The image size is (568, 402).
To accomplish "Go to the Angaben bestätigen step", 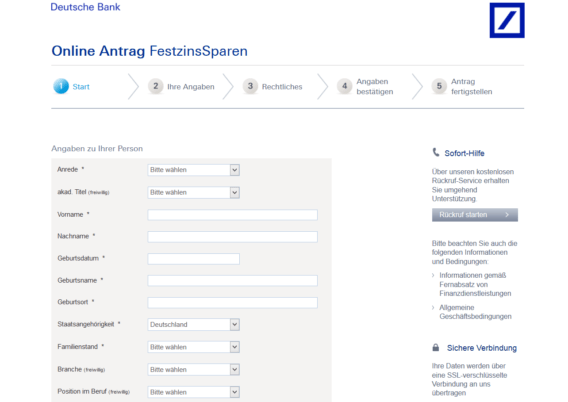I will [375, 87].
